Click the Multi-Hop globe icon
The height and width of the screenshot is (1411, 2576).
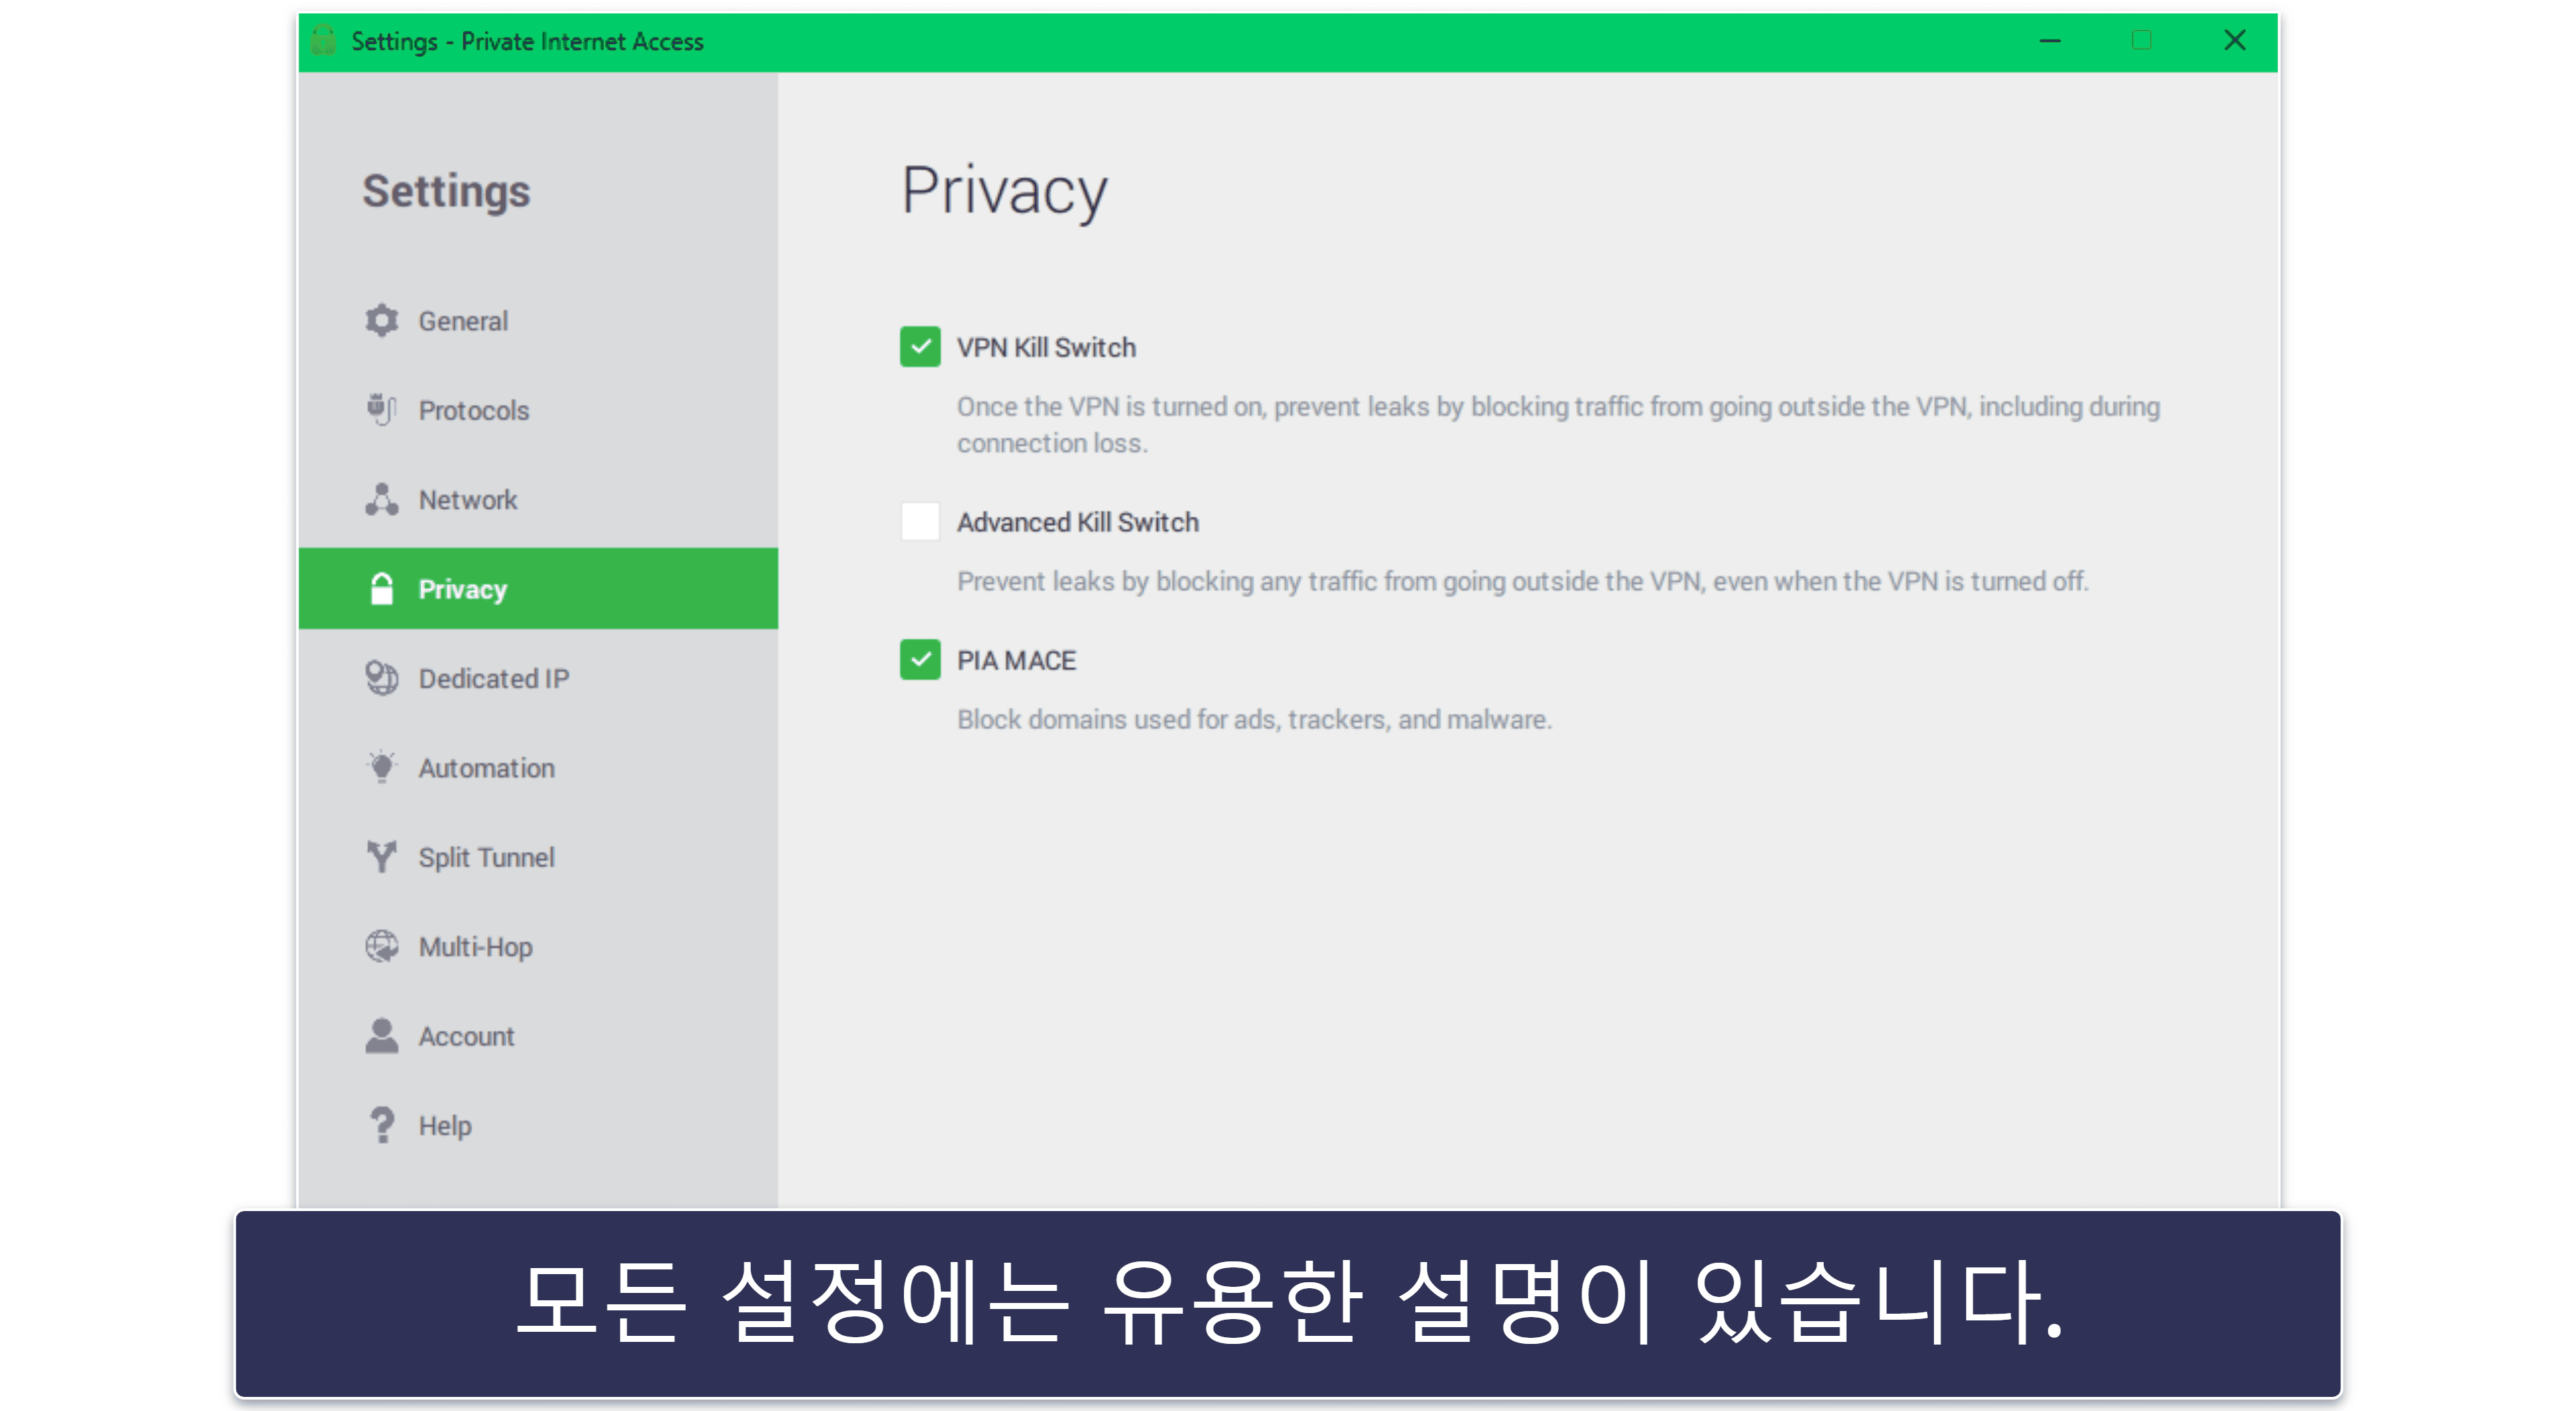(381, 946)
